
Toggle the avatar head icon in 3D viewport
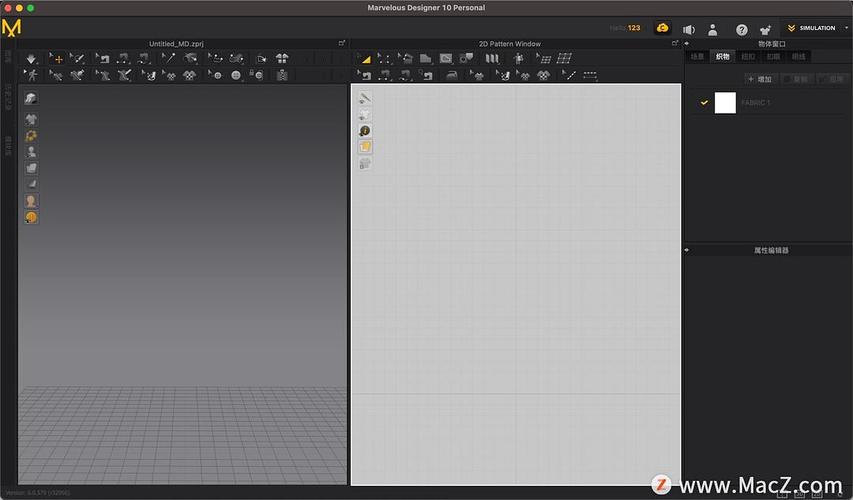coord(31,201)
